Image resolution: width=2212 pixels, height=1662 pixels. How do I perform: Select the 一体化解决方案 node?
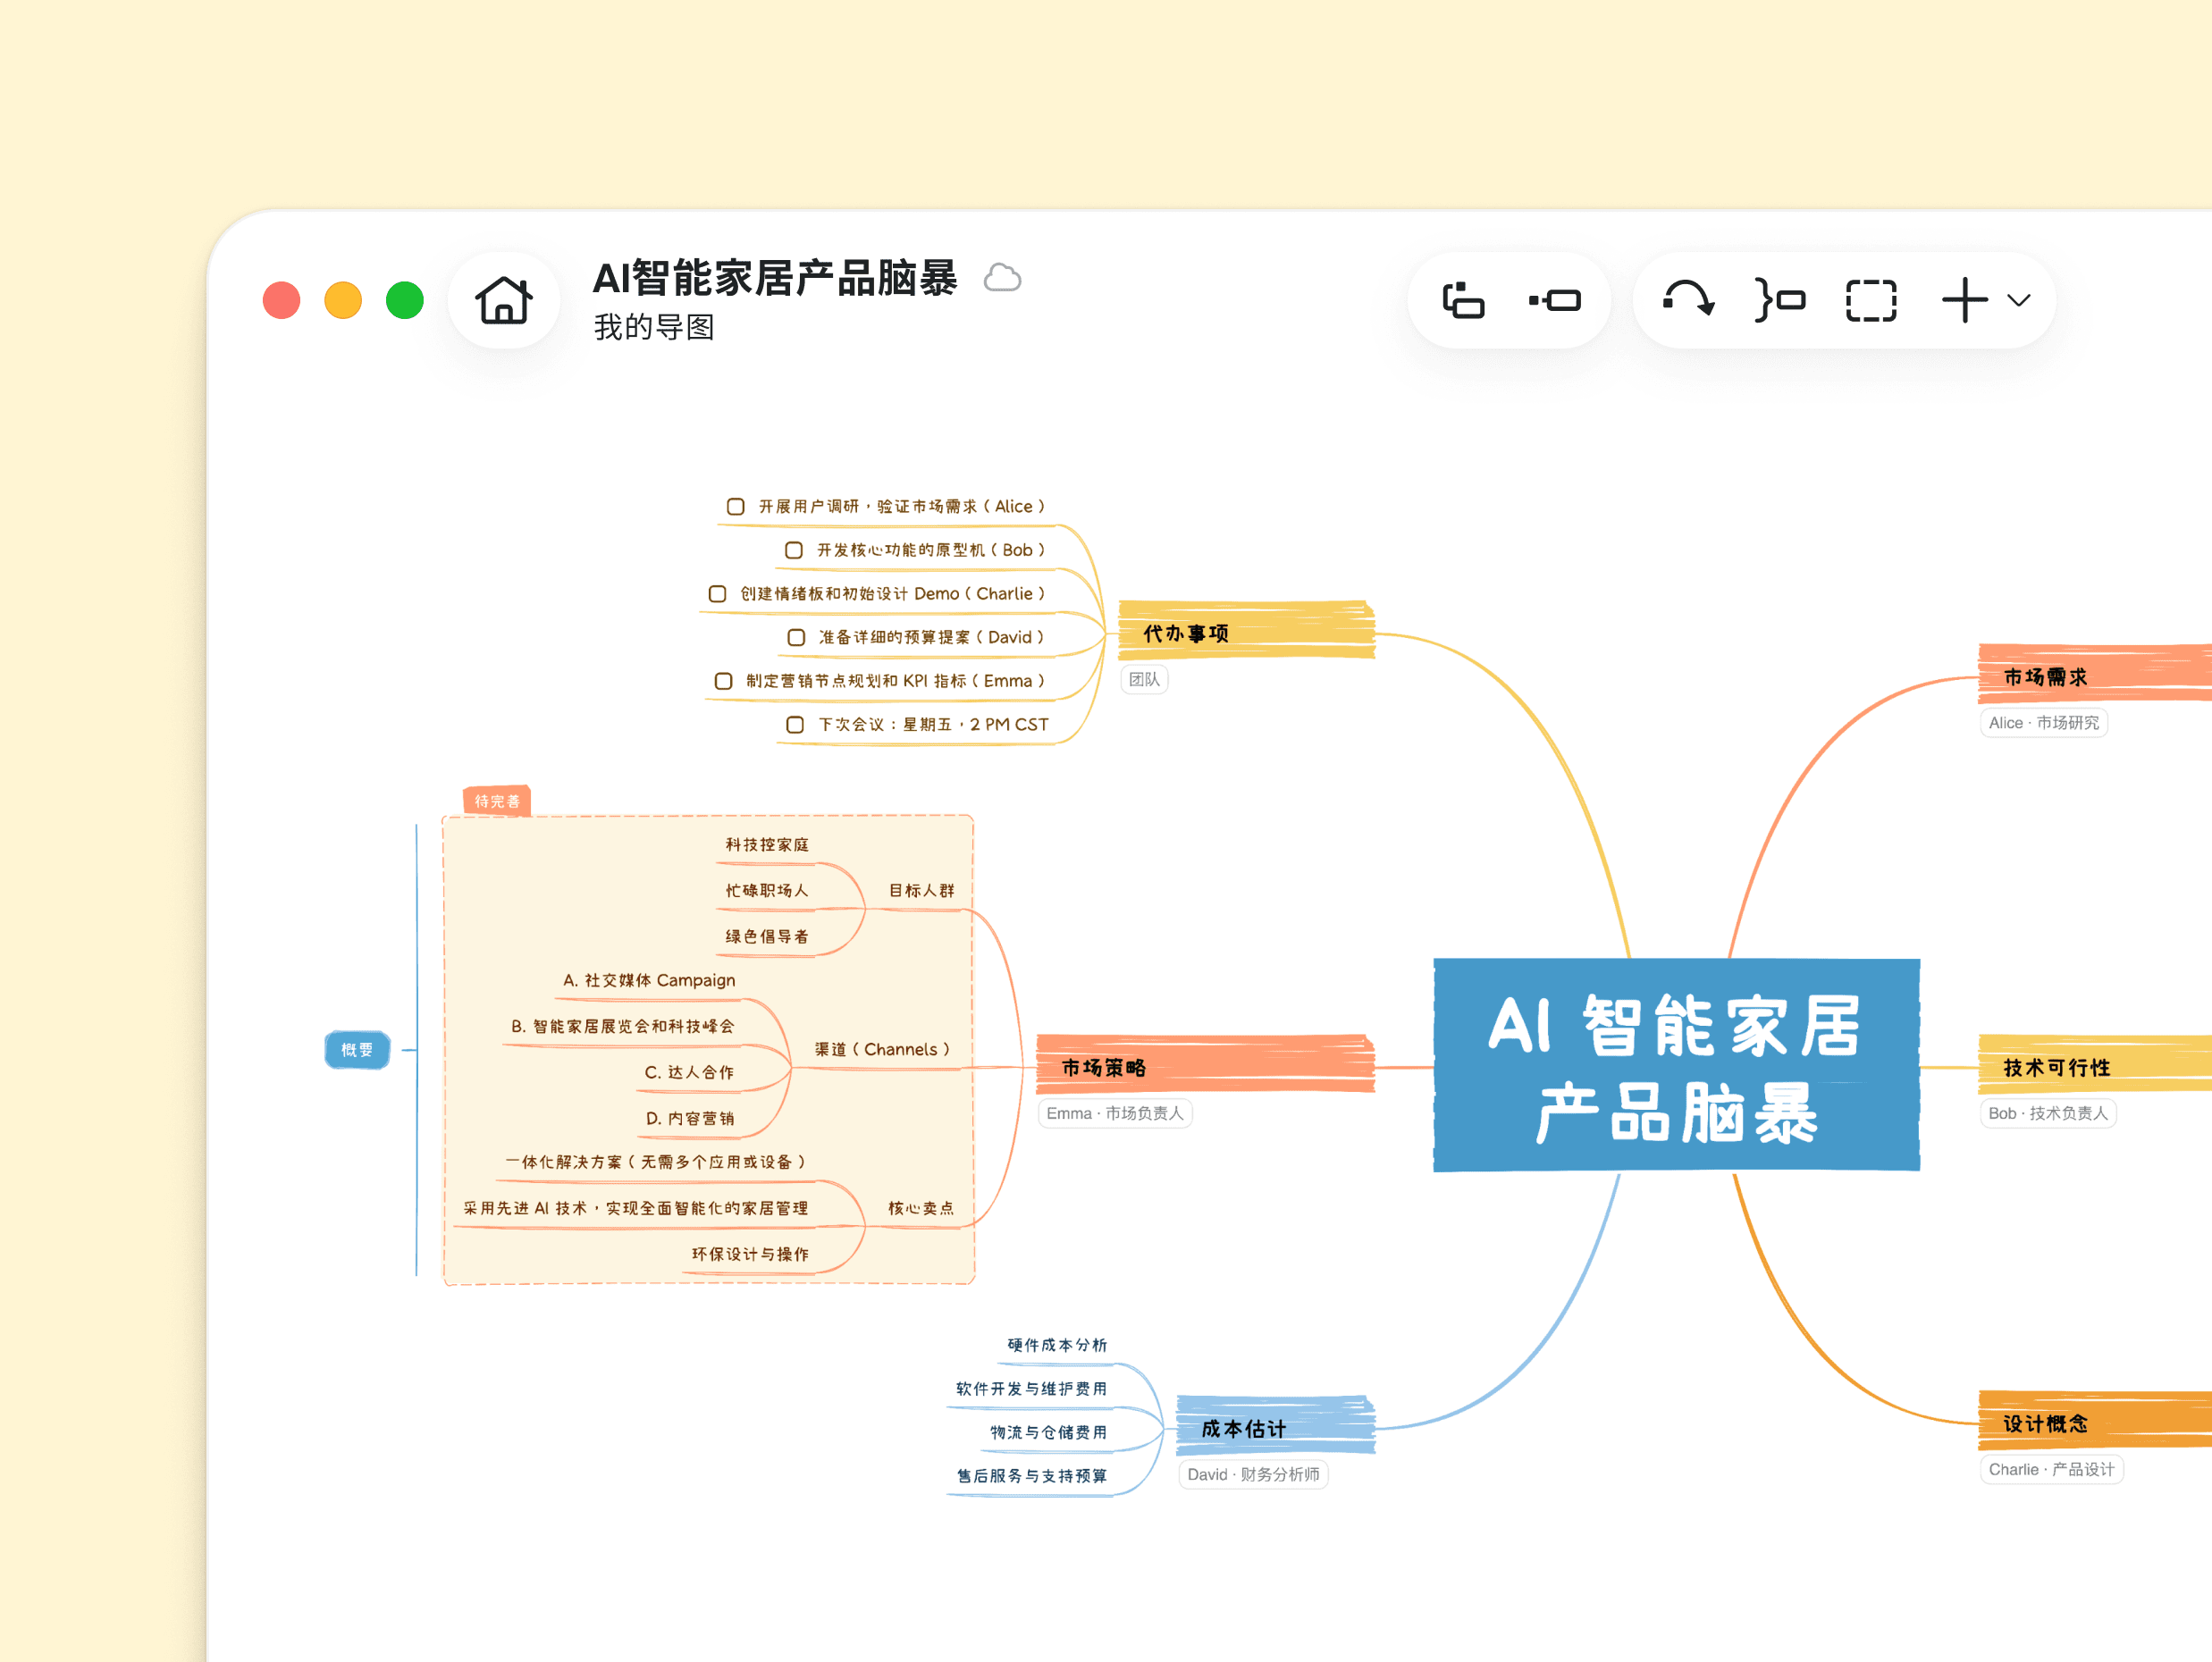[656, 1162]
